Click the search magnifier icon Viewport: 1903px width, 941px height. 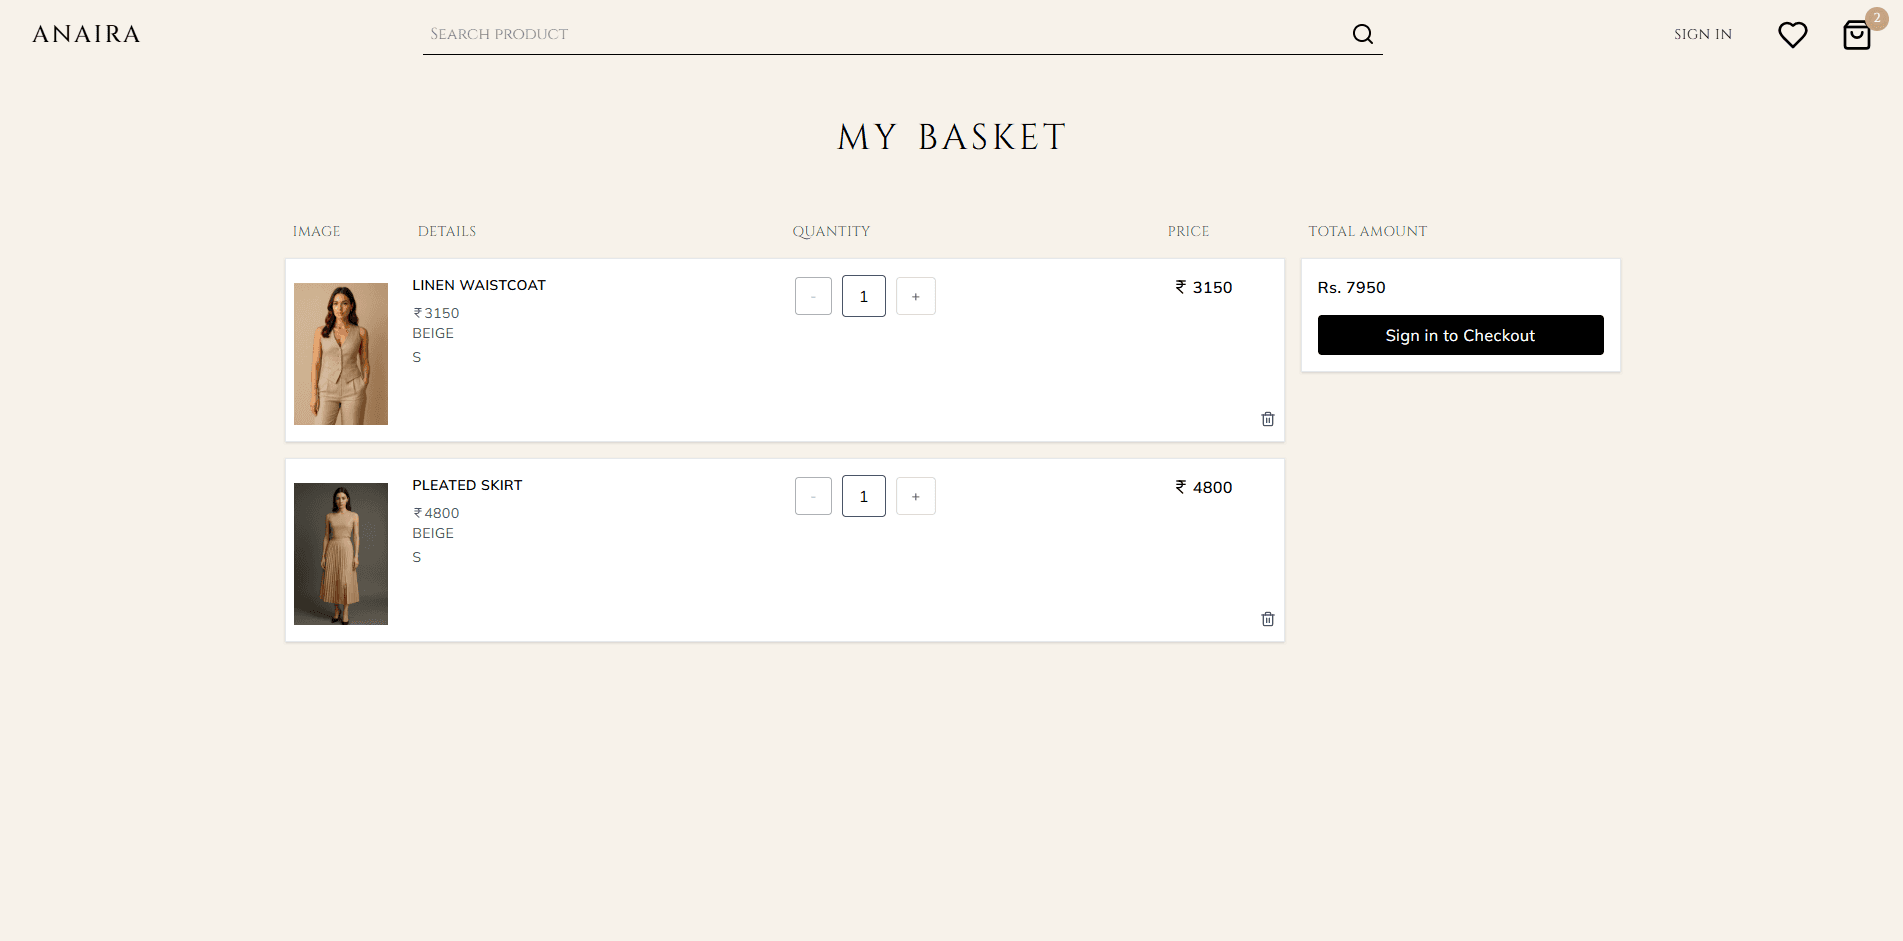point(1362,34)
